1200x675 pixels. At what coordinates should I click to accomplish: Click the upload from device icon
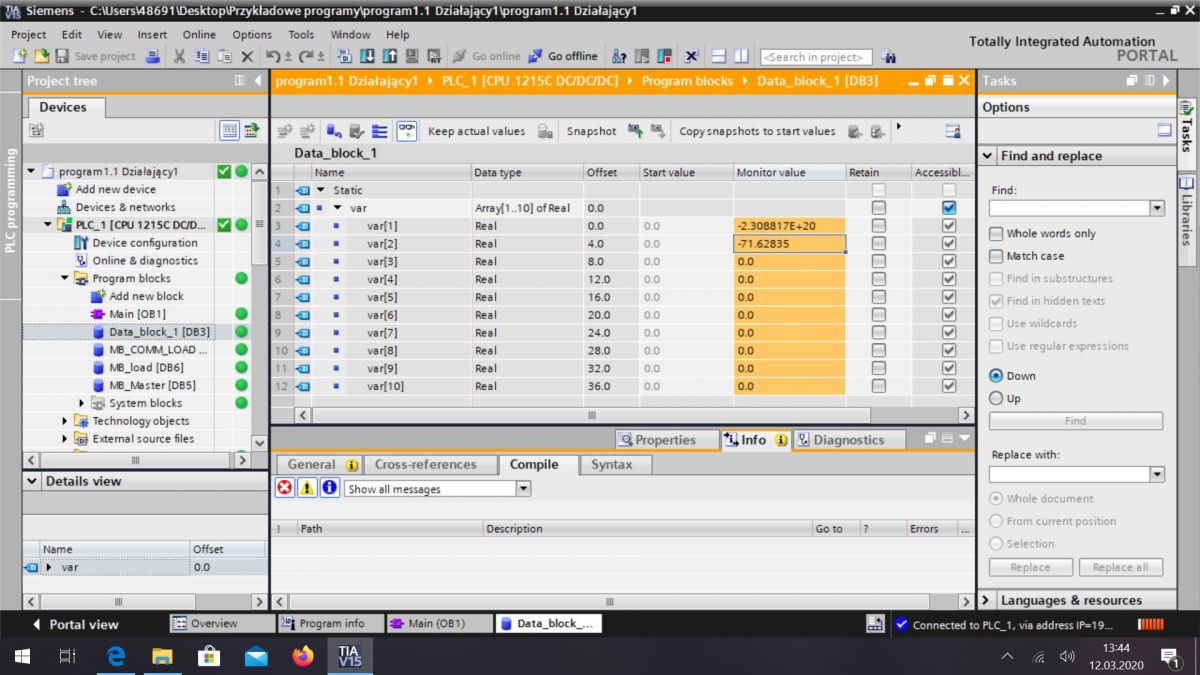click(389, 56)
